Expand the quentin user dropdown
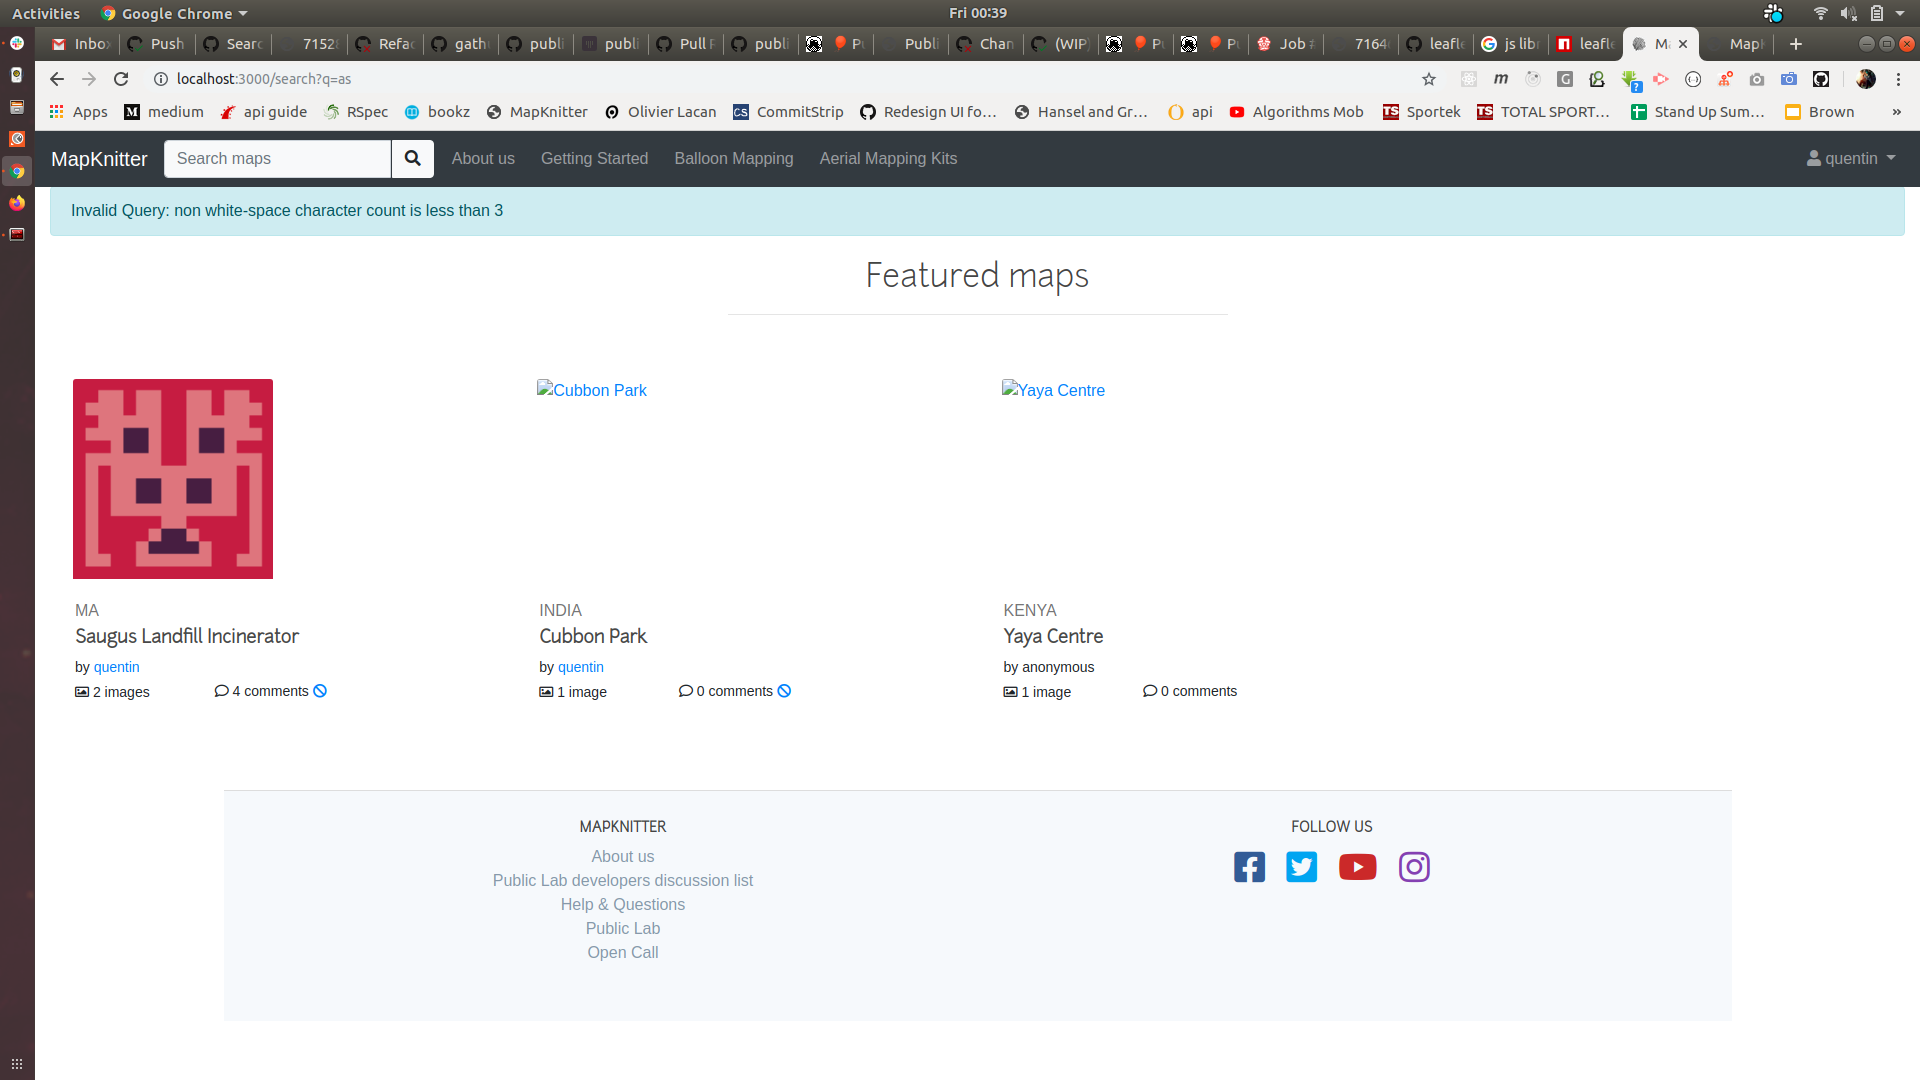This screenshot has width=1920, height=1080. (1851, 158)
